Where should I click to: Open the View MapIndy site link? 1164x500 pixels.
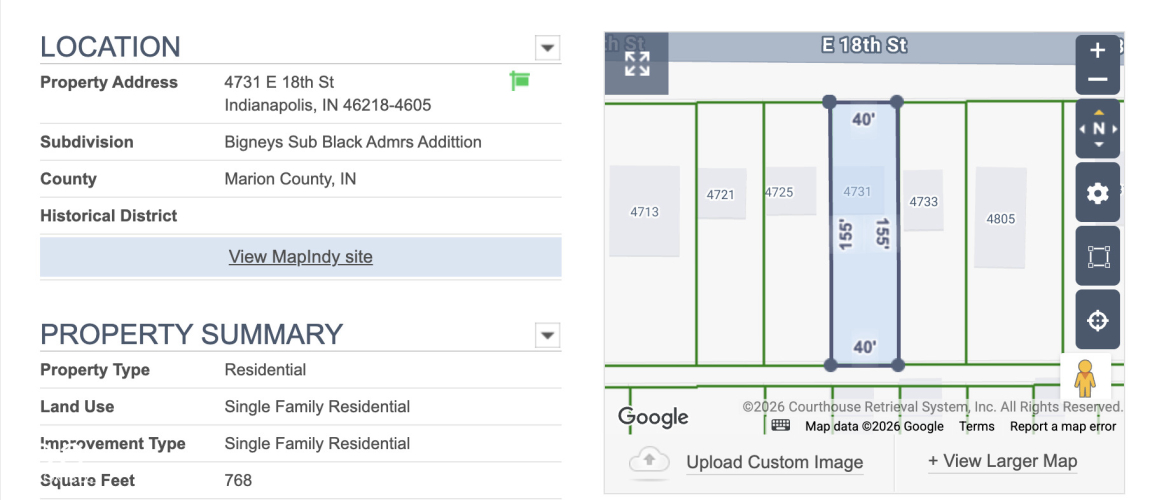pos(301,257)
